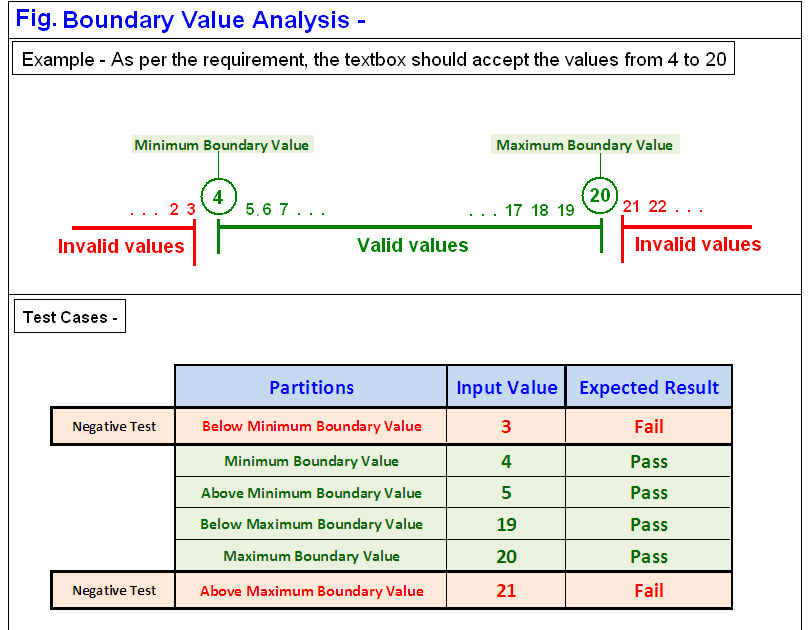Click the example requirement sentence box

coord(373,58)
